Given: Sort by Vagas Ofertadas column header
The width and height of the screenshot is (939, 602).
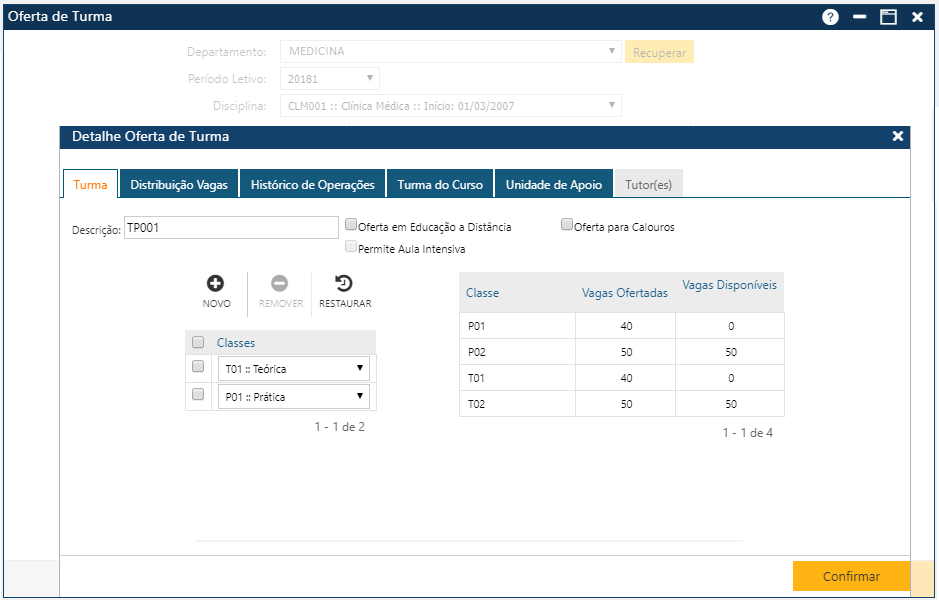Looking at the screenshot, I should (x=625, y=293).
